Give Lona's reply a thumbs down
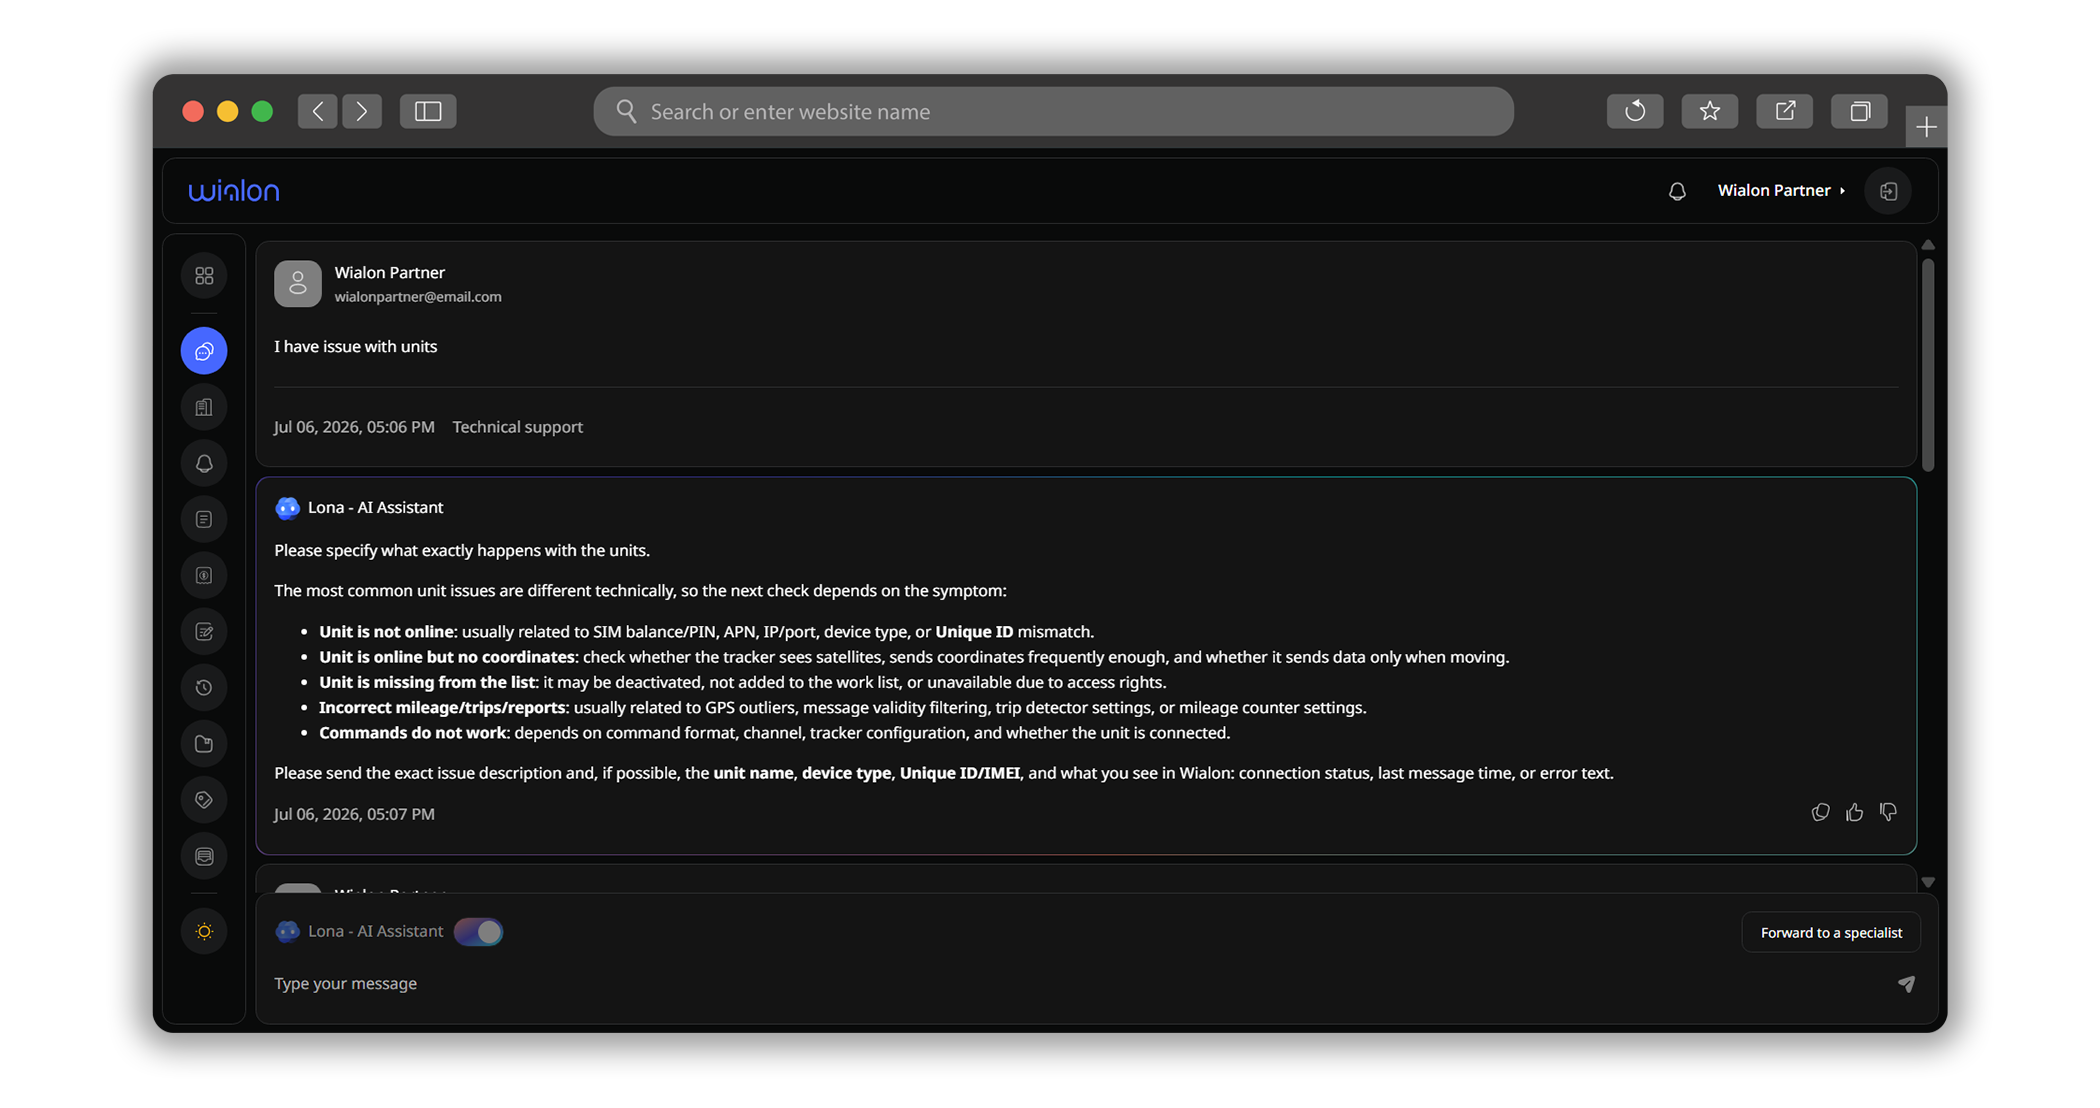The image size is (2100, 1108). (x=1888, y=812)
